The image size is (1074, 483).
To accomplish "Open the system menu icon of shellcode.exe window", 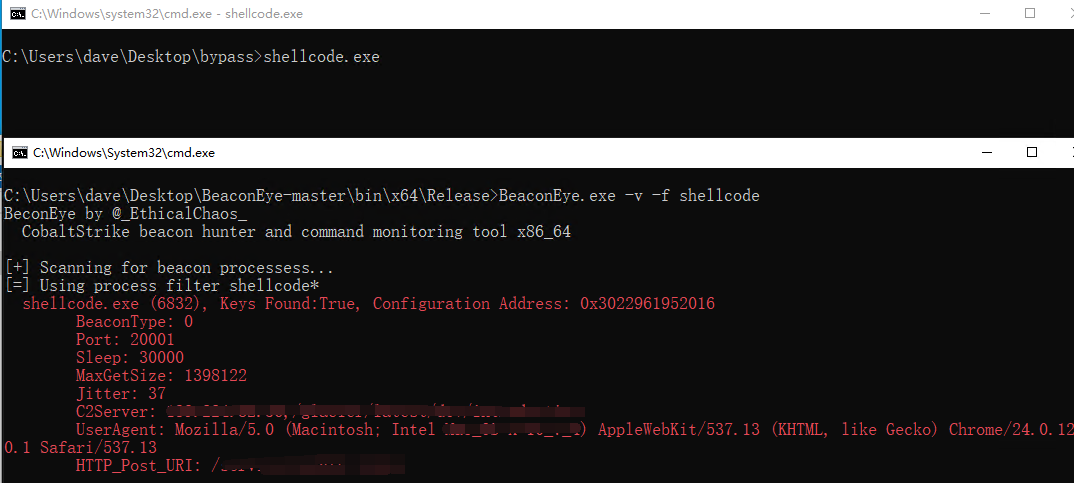I will pos(18,14).
